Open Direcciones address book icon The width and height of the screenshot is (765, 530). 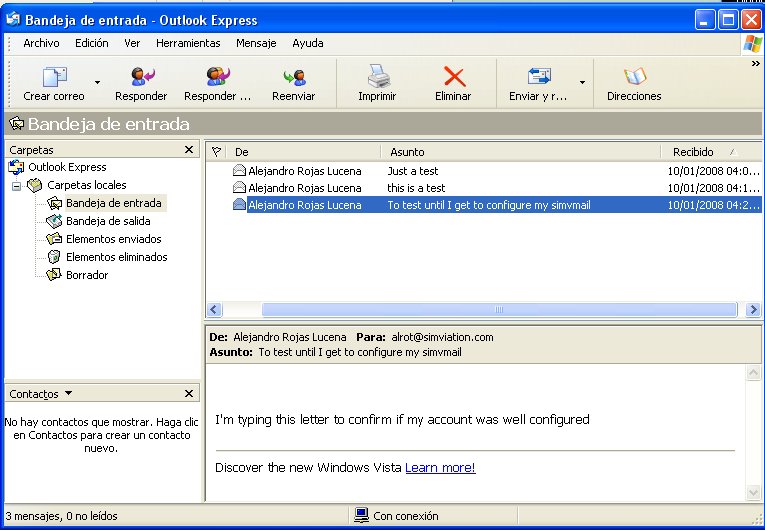click(x=634, y=77)
